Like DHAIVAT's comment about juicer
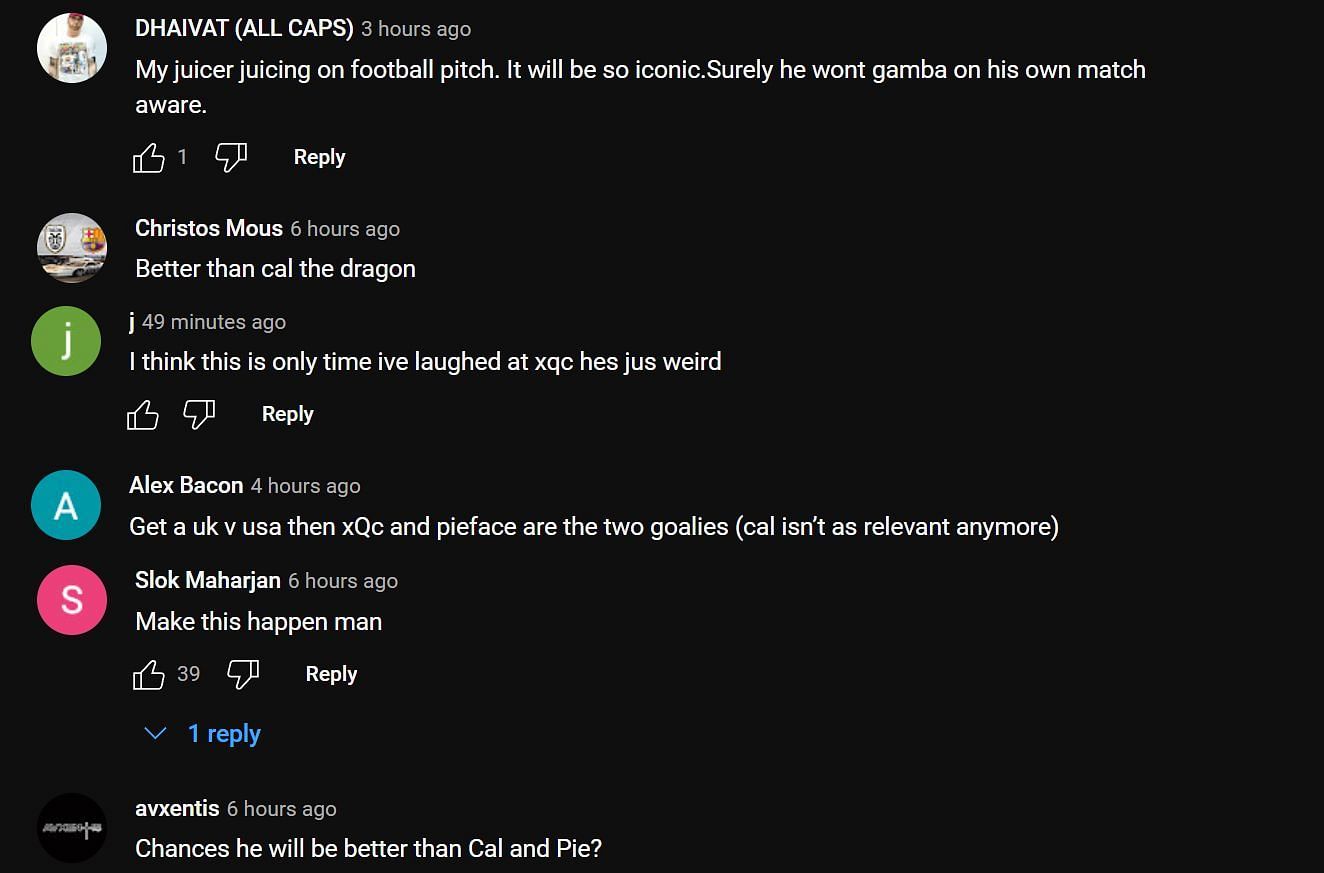 149,157
